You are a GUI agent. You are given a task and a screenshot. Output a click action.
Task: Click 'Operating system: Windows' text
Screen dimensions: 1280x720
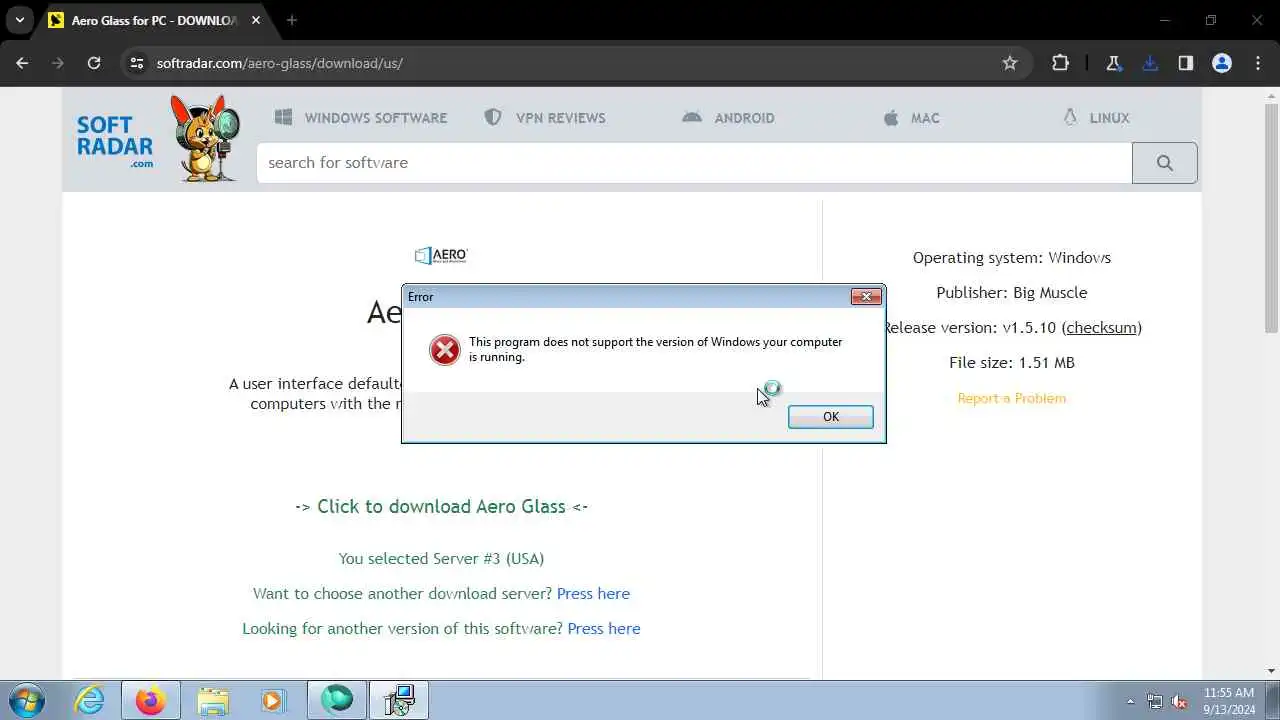[1012, 258]
